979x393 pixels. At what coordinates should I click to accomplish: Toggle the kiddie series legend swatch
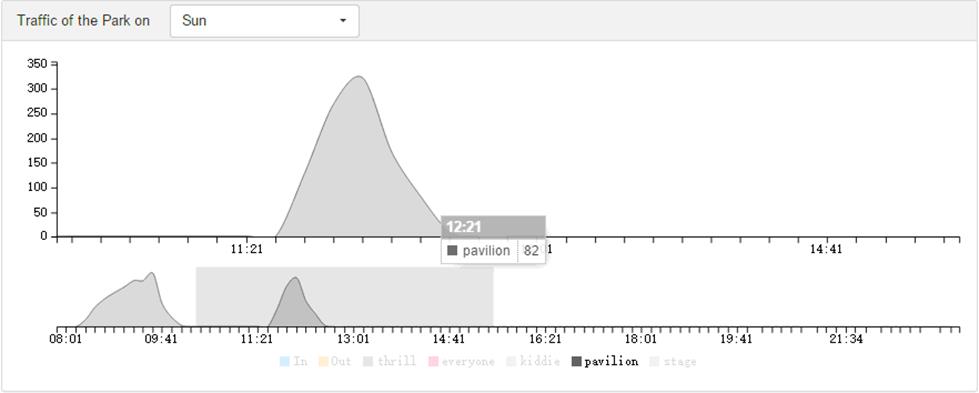(x=511, y=361)
